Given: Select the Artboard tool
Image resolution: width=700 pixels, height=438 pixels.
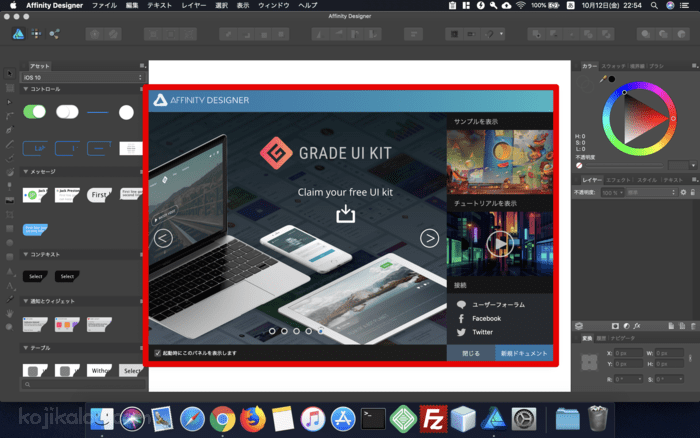Looking at the screenshot, I should coord(9,88).
